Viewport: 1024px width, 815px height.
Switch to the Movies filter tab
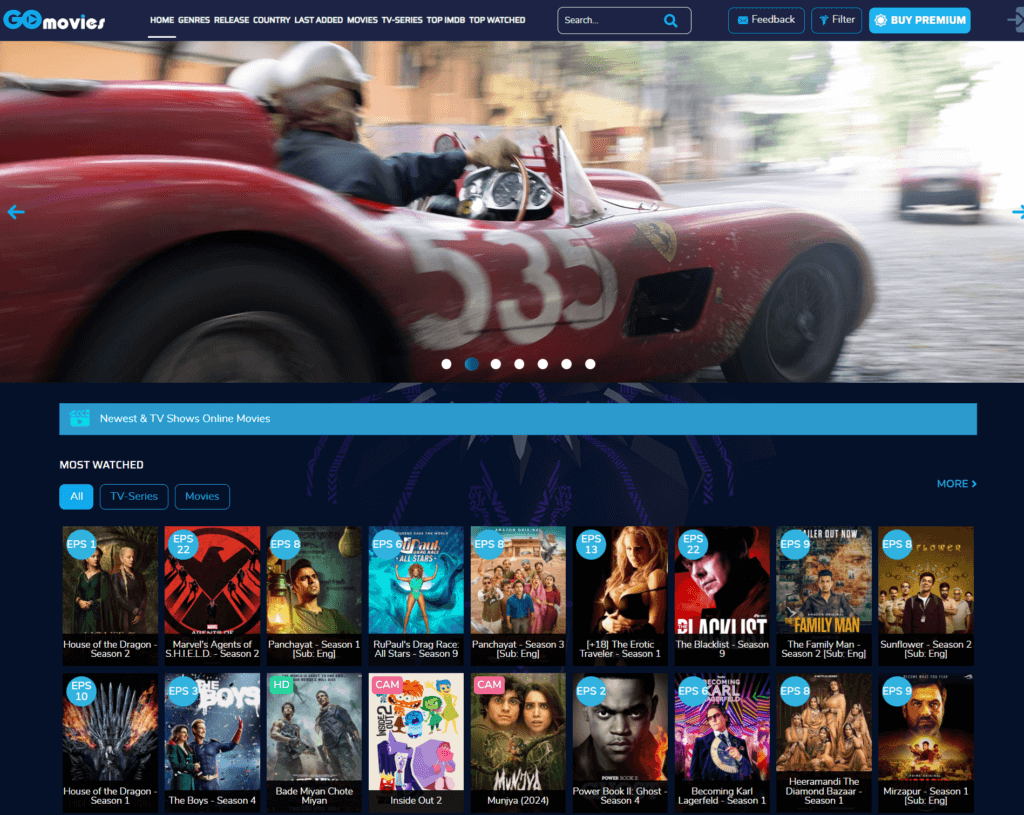pyautogui.click(x=202, y=497)
